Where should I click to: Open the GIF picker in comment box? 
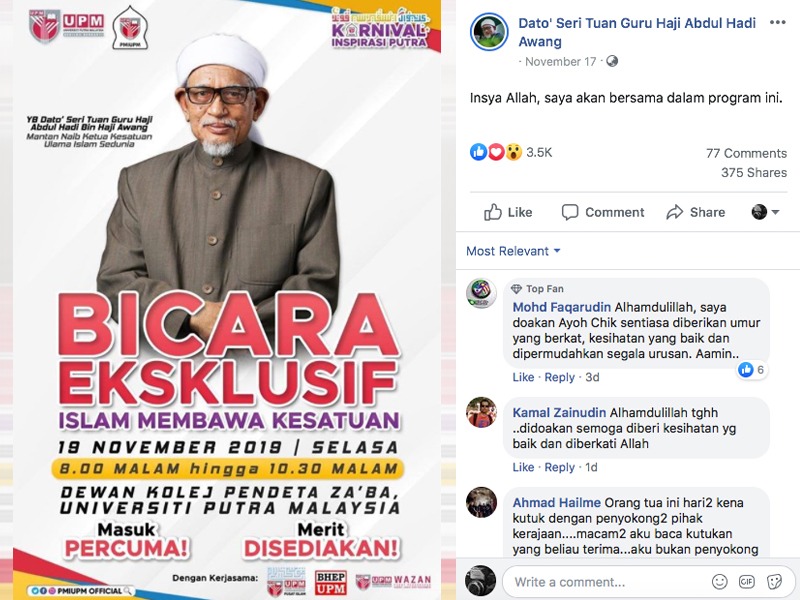coord(746,582)
